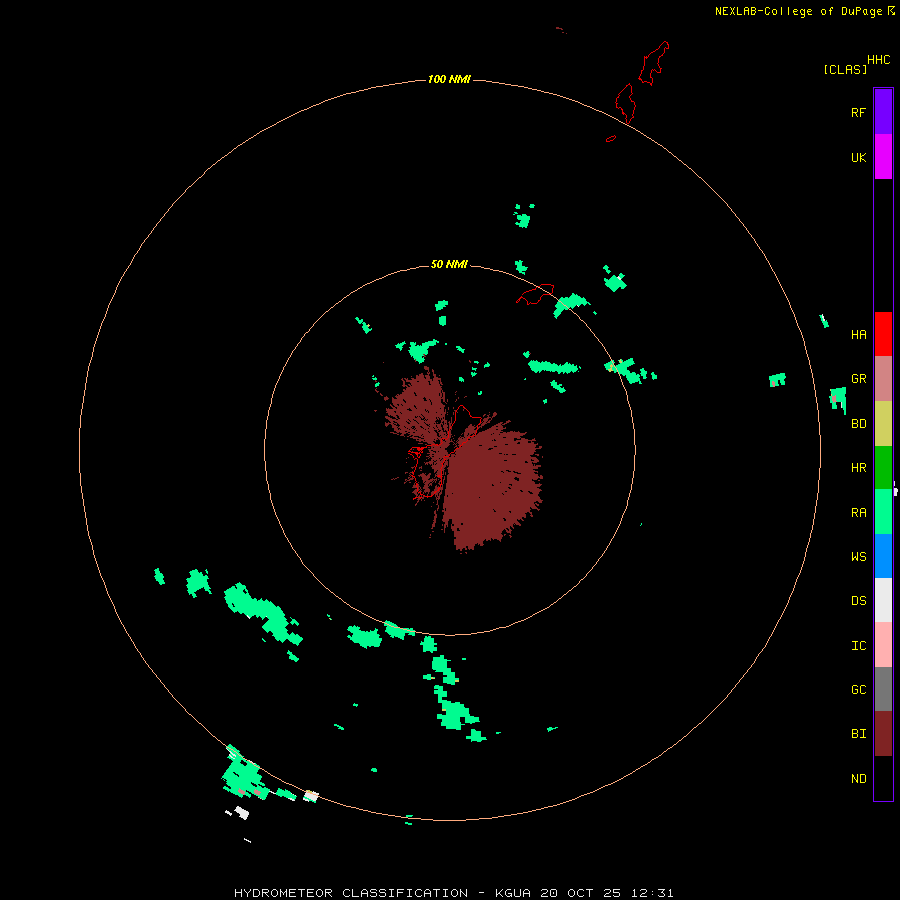Click the GR legend label
Image resolution: width=900 pixels, height=900 pixels.
tap(858, 379)
